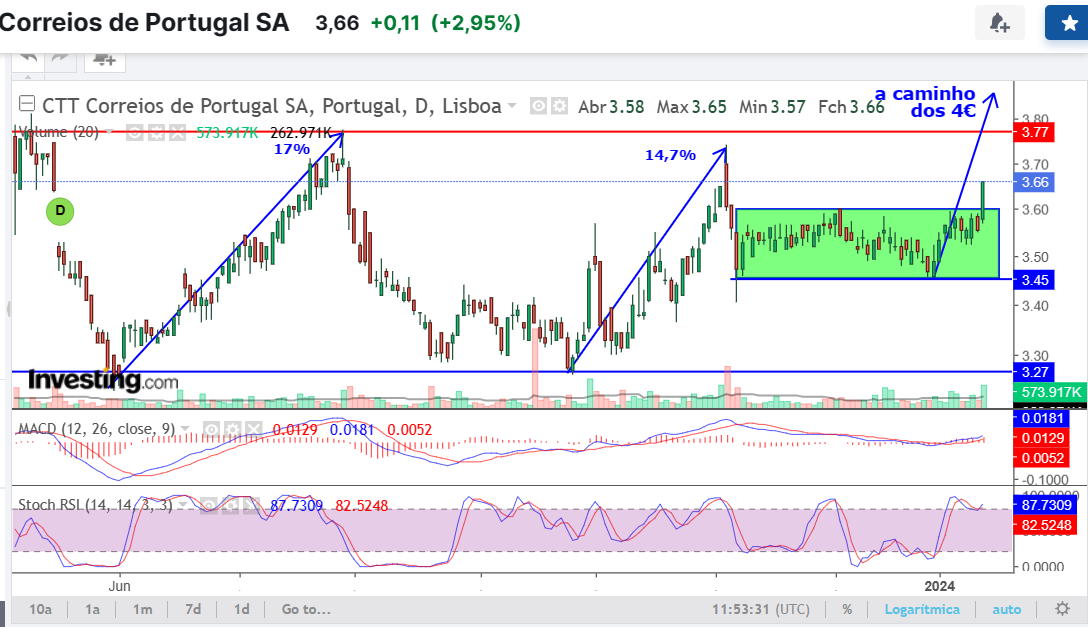Toggle visibility of main series eye icon
This screenshot has width=1088, height=627.
[538, 106]
